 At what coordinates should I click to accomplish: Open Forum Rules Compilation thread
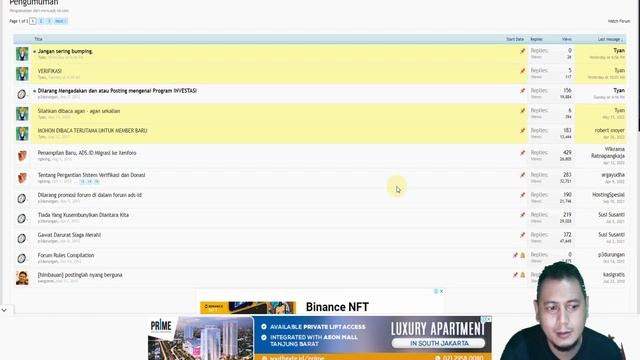[x=66, y=255]
